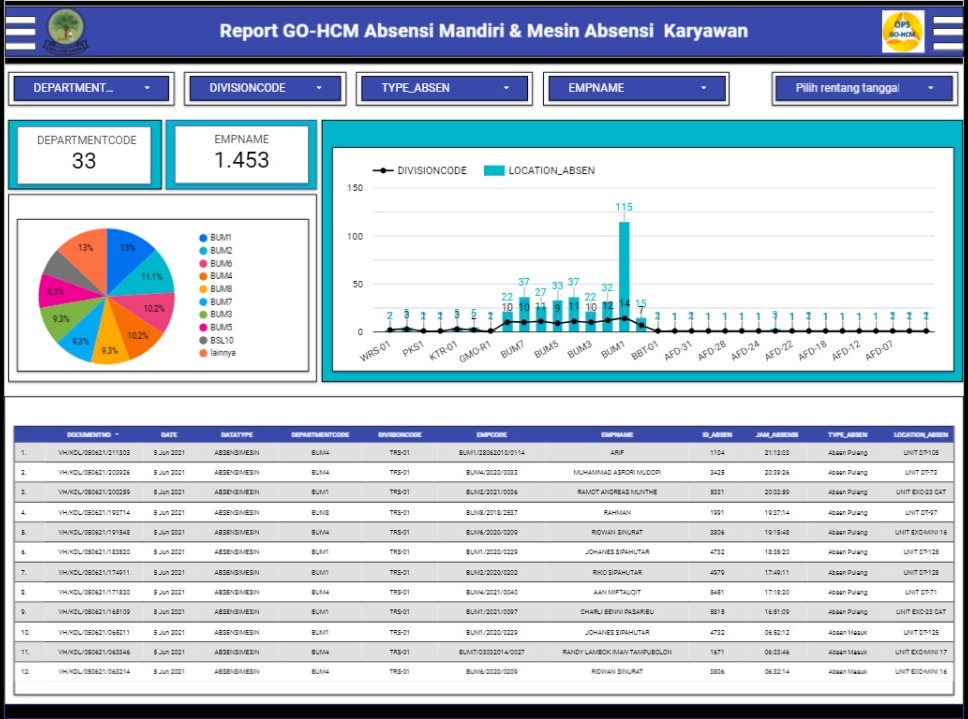Image resolution: width=968 pixels, height=719 pixels.
Task: Sort table by the JAM_ABSENSI column header
Action: tap(776, 435)
